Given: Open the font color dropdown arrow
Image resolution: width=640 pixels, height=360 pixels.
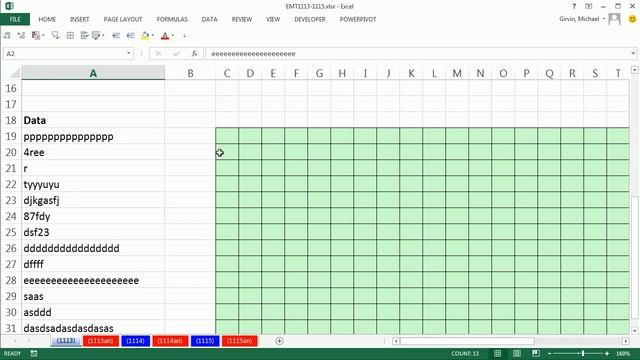Looking at the screenshot, I should 173,36.
